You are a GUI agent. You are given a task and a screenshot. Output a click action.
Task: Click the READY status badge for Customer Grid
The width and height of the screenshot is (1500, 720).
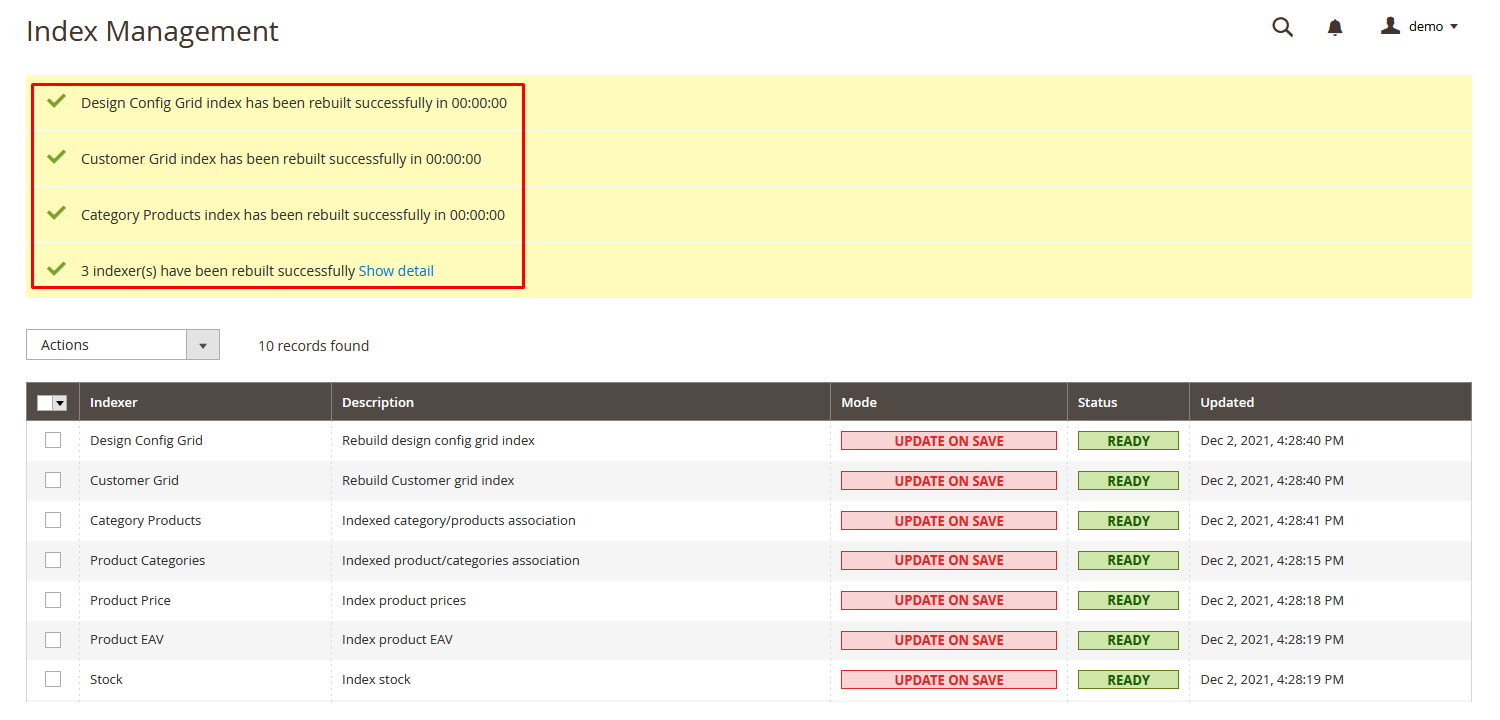tap(1128, 481)
